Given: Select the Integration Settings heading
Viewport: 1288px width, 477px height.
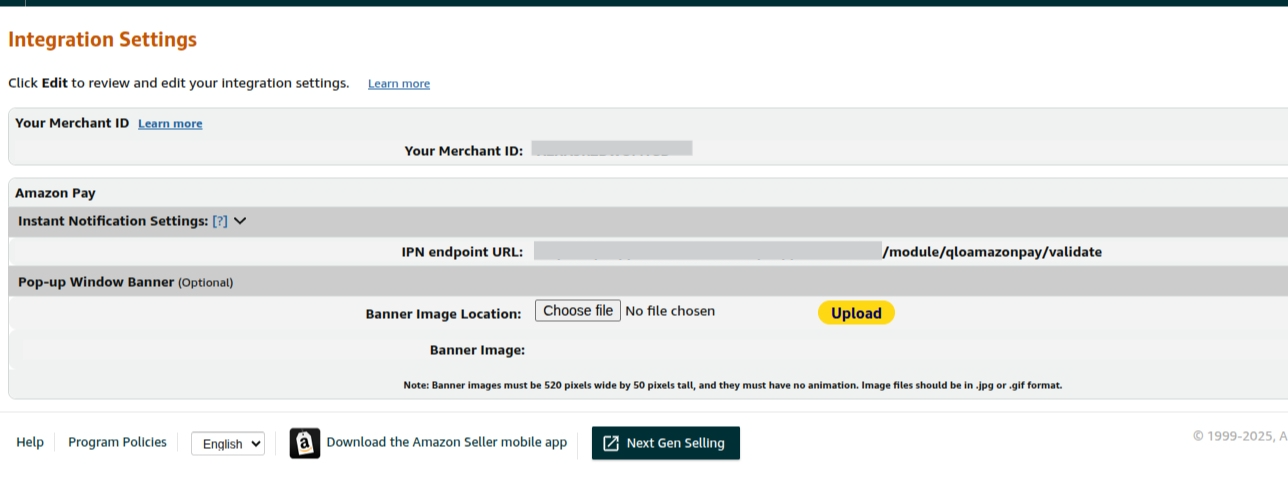Looking at the screenshot, I should (103, 40).
